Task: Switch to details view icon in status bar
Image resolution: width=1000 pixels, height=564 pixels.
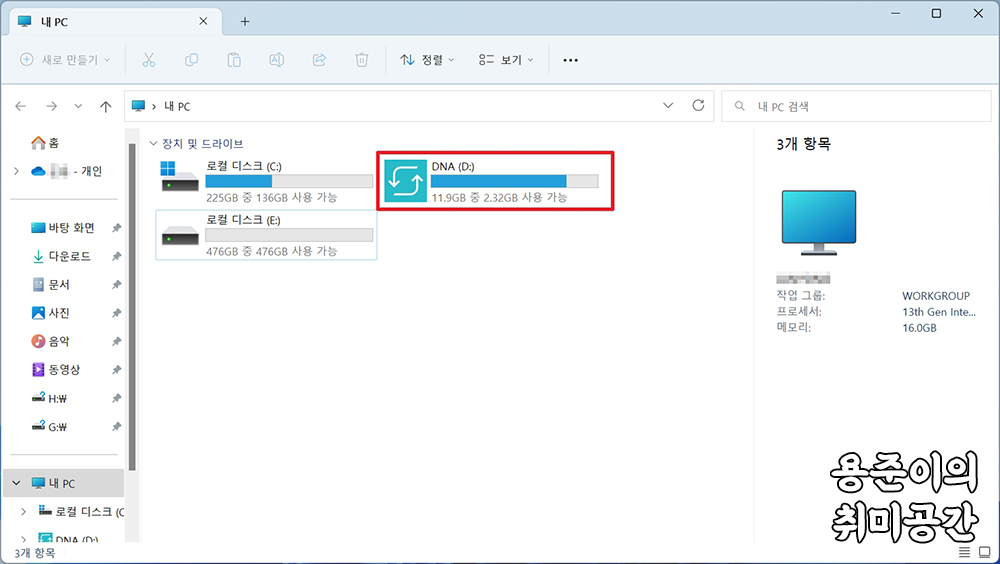Action: point(964,552)
